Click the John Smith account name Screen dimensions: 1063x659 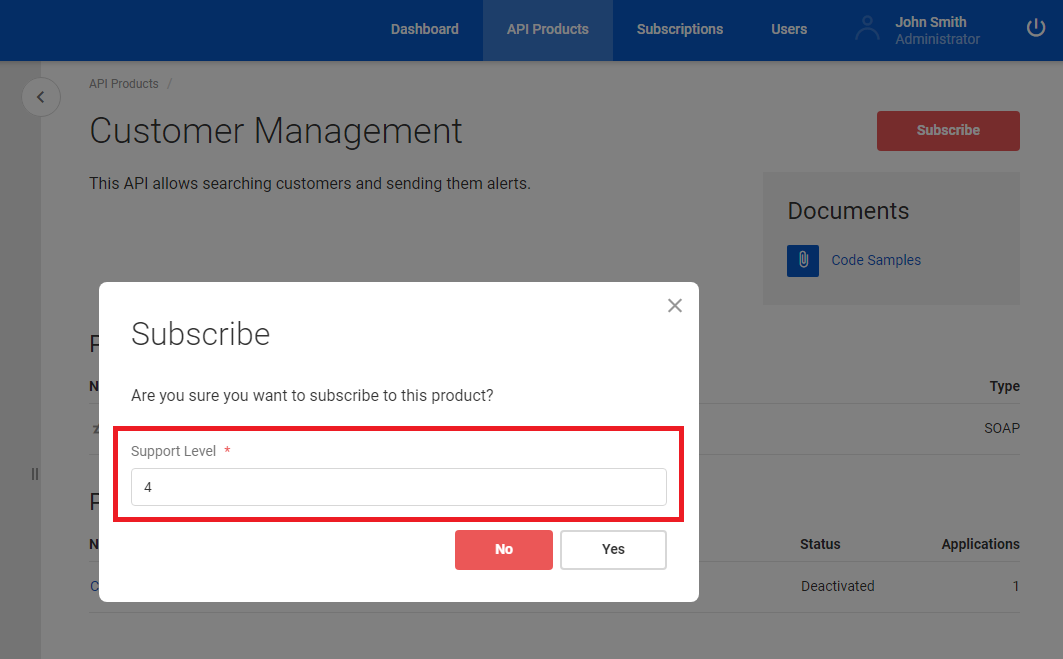[x=930, y=22]
